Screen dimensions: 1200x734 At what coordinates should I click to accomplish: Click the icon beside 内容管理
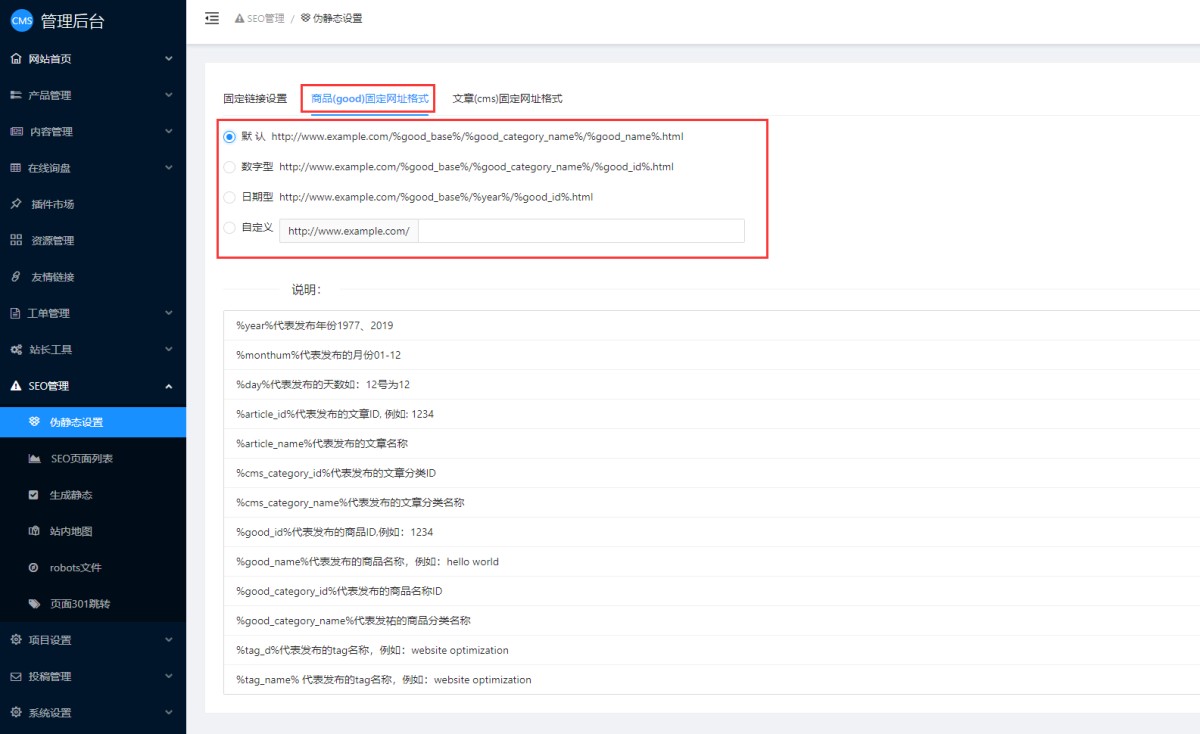pyautogui.click(x=16, y=131)
